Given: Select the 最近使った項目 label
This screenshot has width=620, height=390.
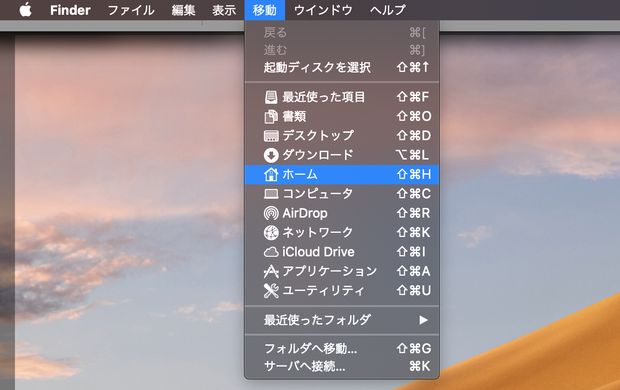Looking at the screenshot, I should pyautogui.click(x=323, y=97).
